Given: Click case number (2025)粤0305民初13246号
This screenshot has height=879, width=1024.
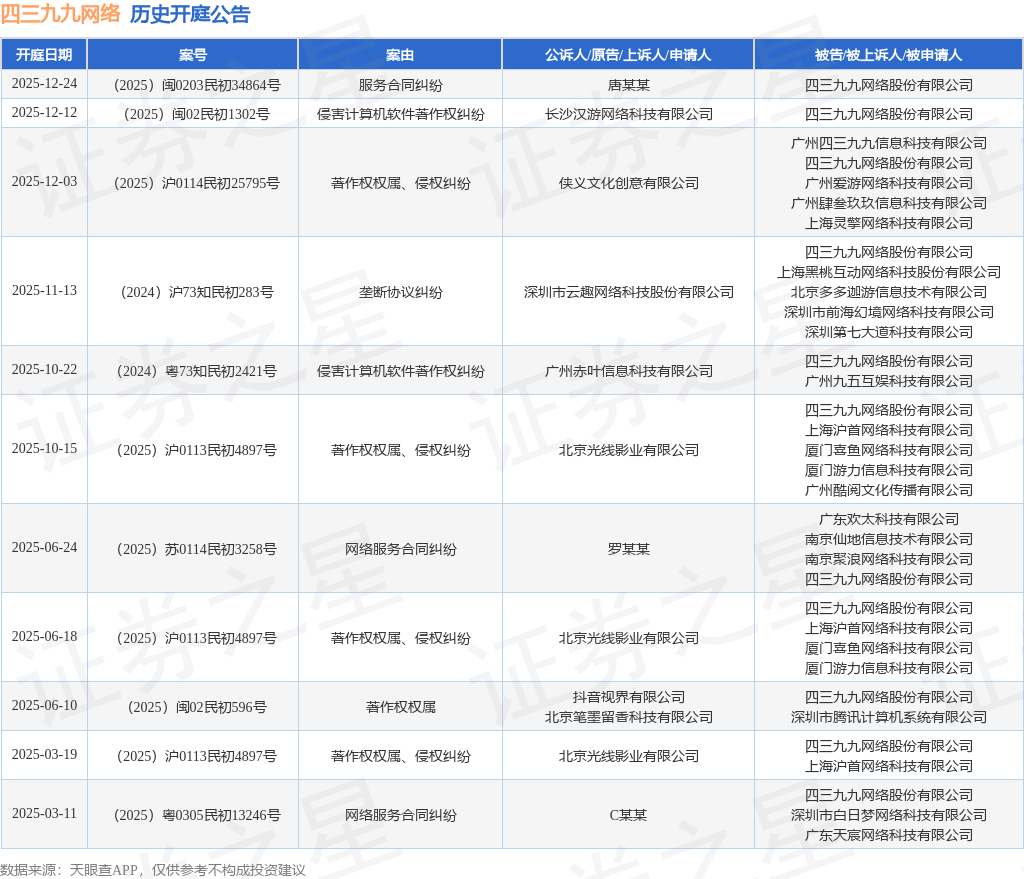Looking at the screenshot, I should click(x=197, y=816).
